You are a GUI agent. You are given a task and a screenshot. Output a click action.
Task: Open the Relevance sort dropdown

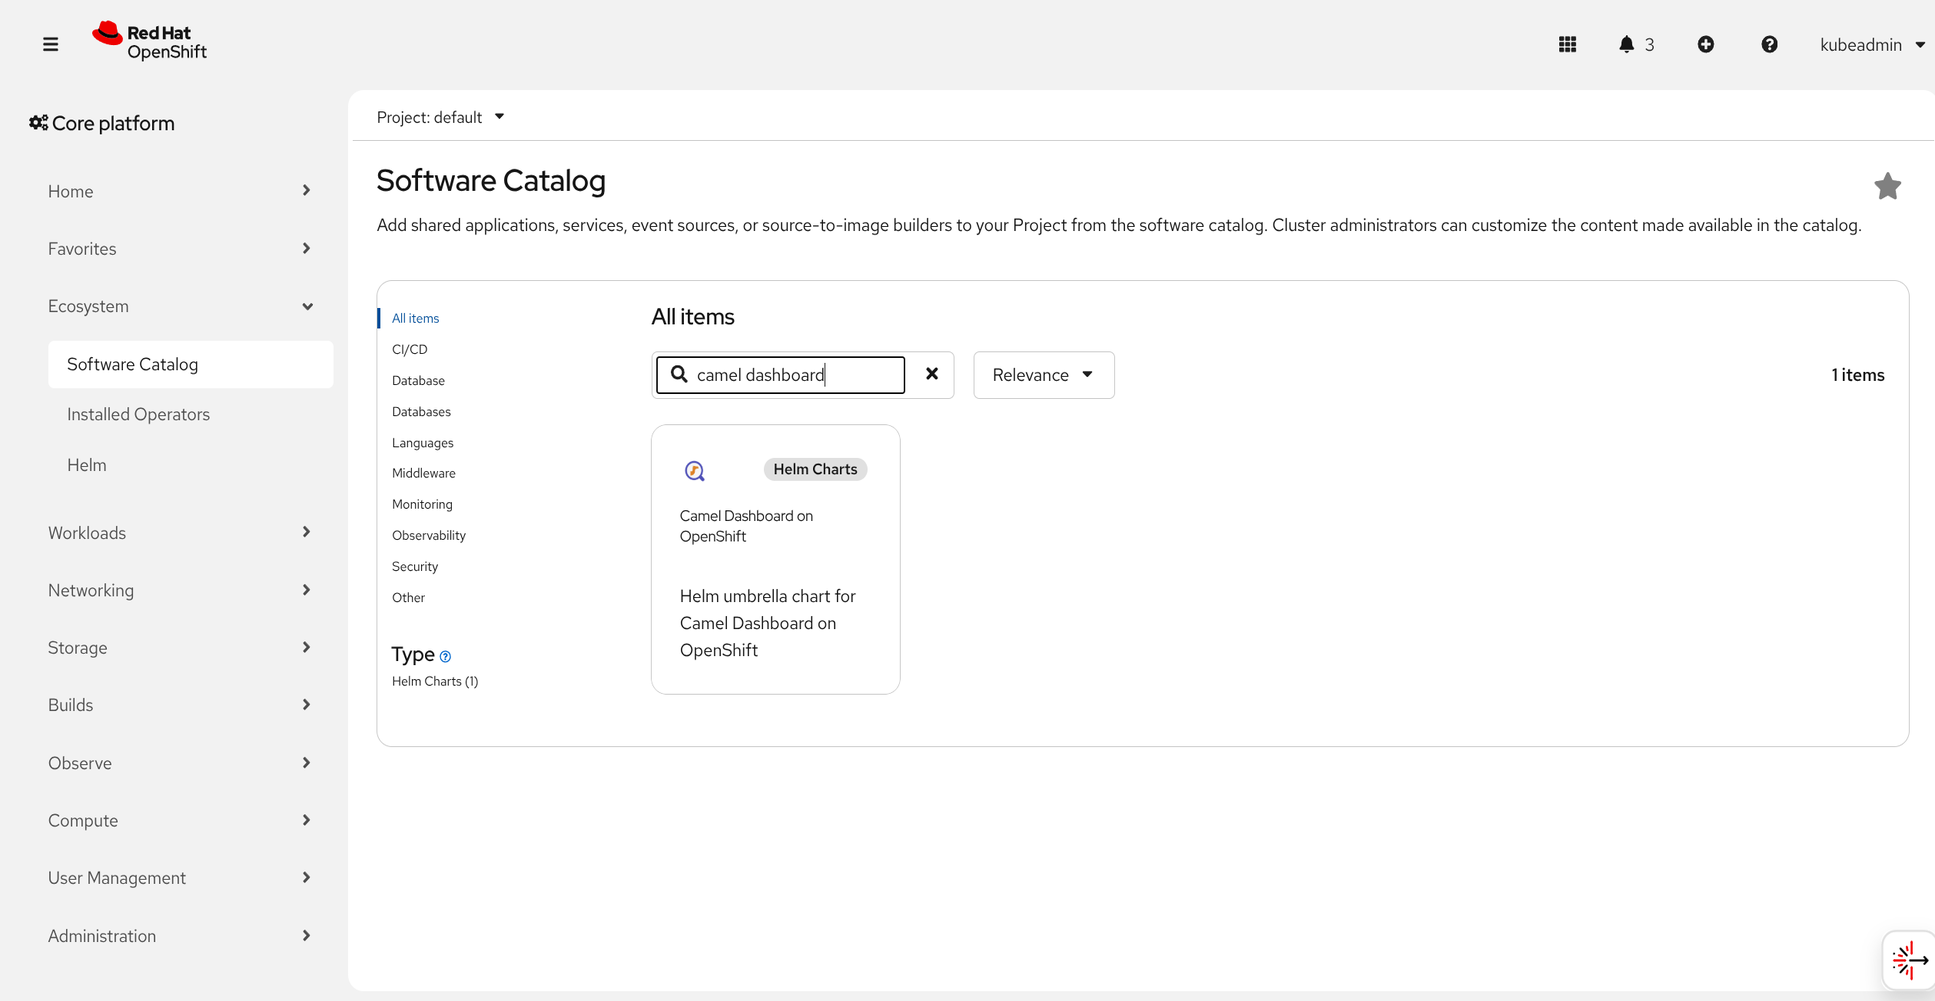click(1043, 375)
